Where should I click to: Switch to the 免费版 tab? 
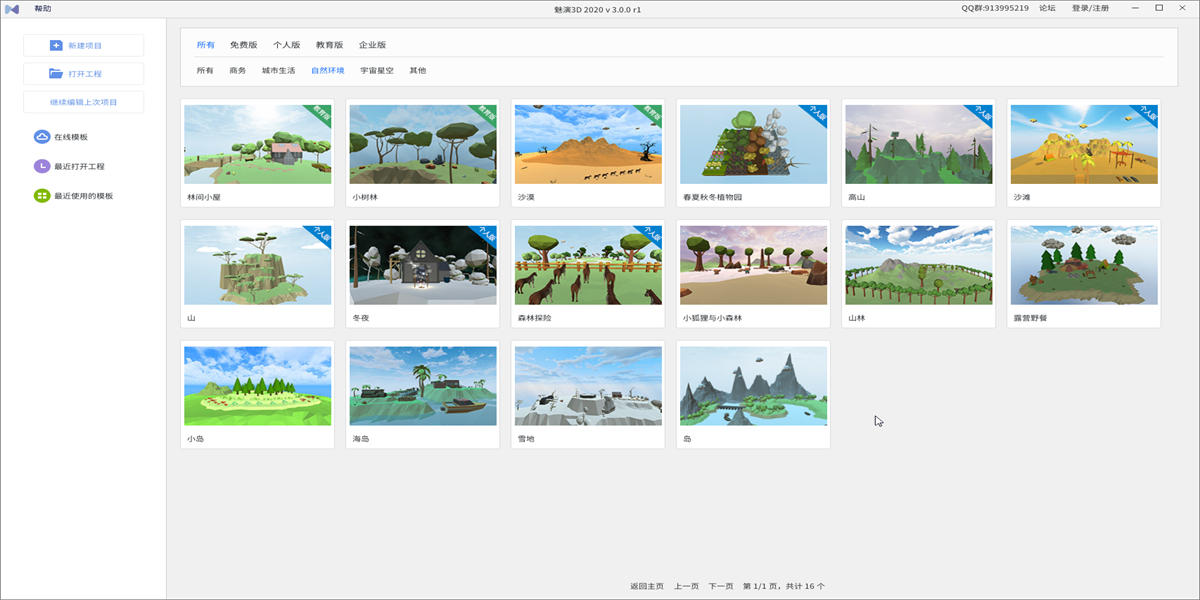pyautogui.click(x=243, y=45)
